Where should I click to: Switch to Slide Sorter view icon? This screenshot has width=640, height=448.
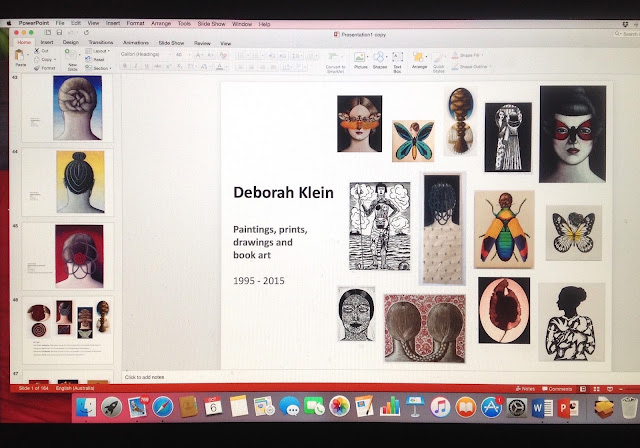tap(596, 389)
